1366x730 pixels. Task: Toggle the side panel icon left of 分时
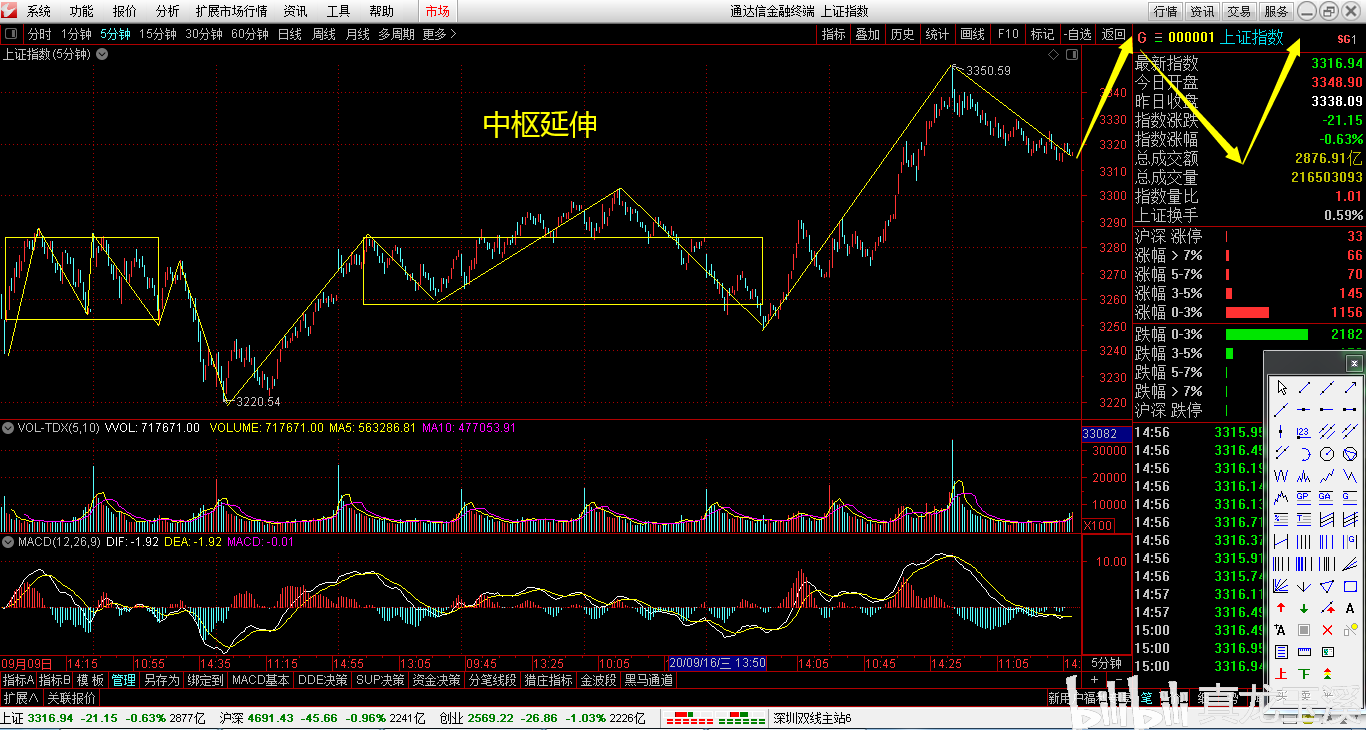click(11, 34)
